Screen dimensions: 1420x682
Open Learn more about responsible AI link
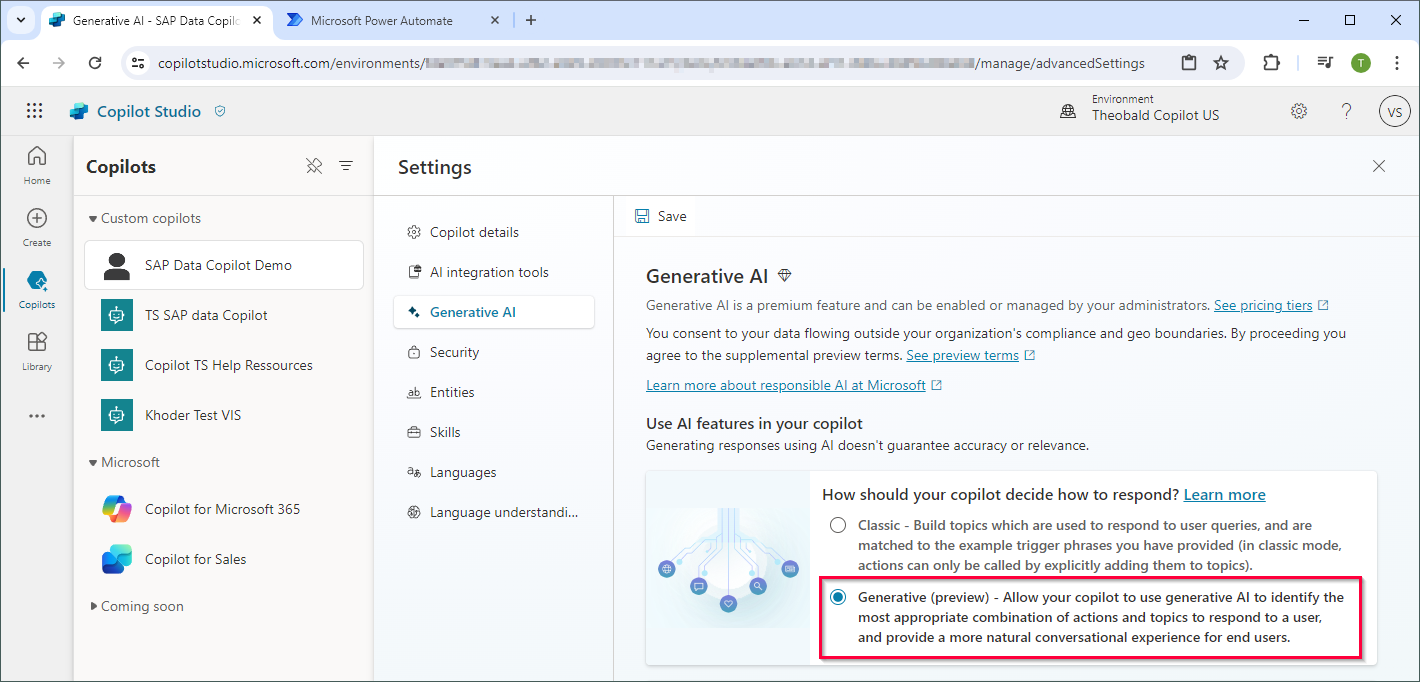[786, 385]
